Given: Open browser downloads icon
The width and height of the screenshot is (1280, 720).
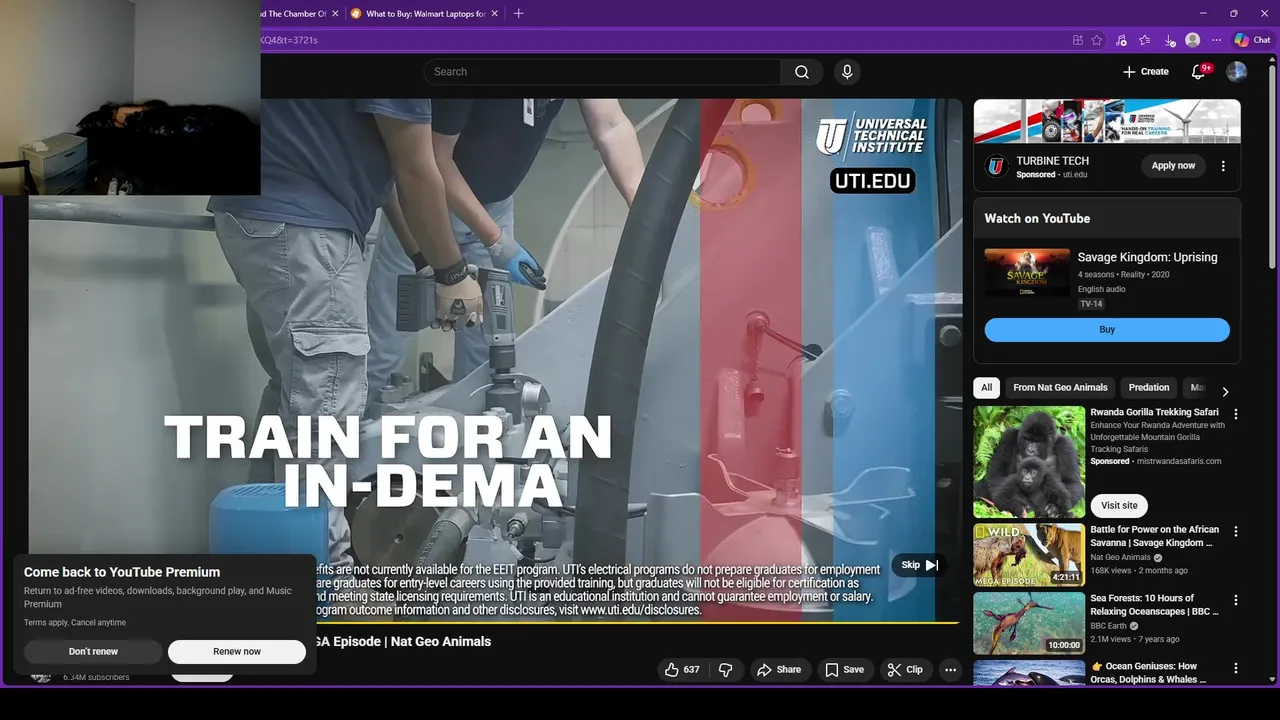Looking at the screenshot, I should coord(1169,40).
